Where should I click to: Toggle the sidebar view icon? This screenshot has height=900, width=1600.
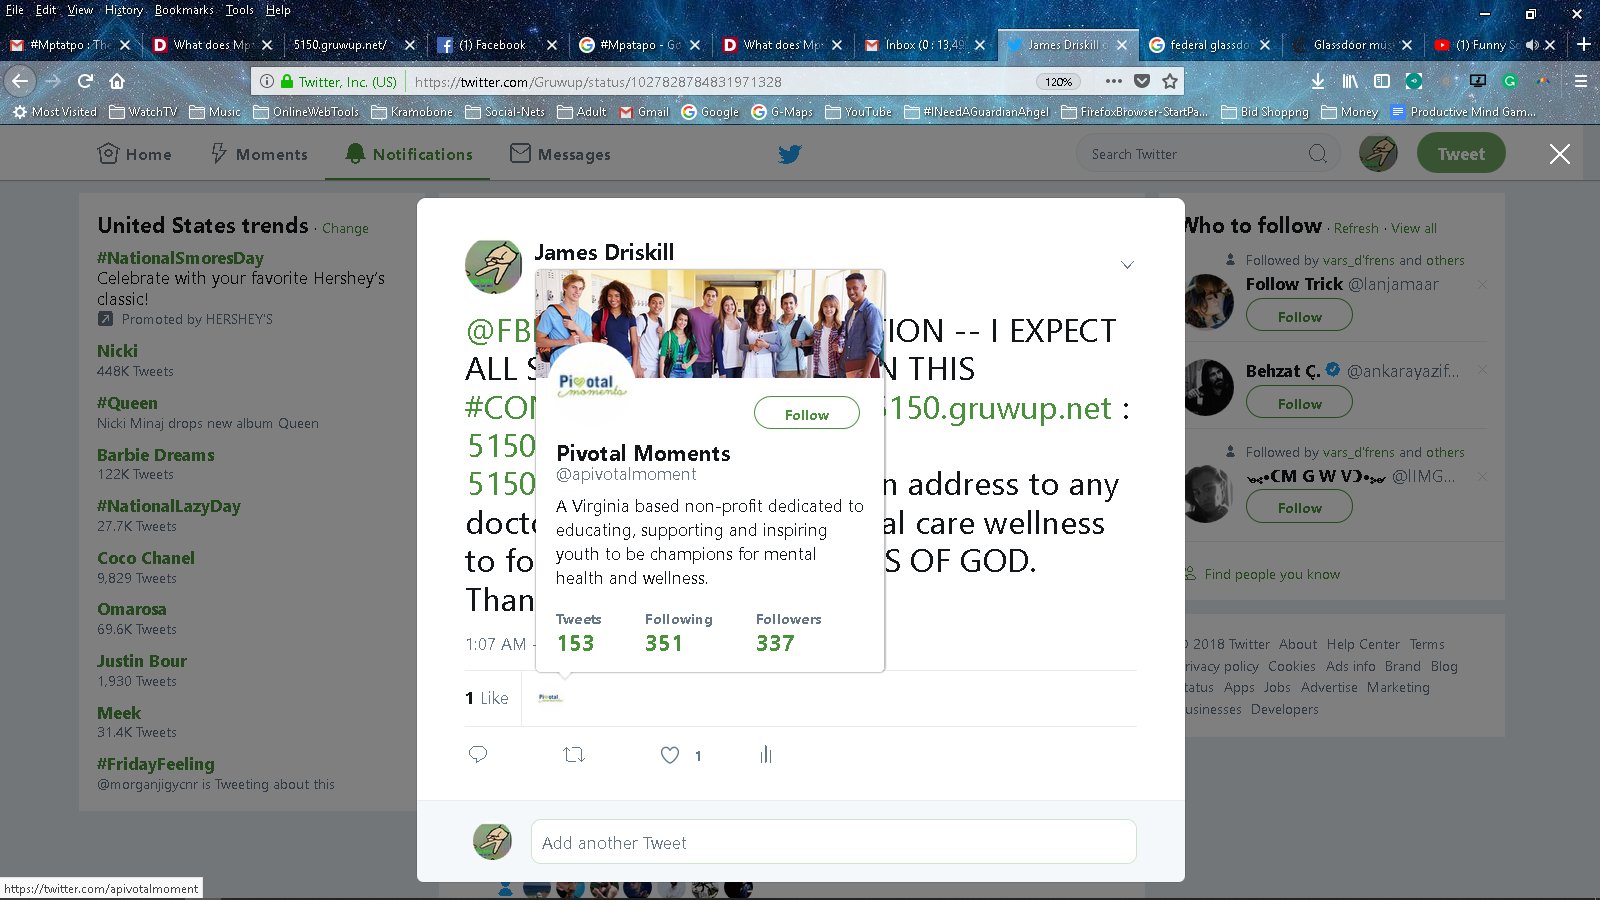(1382, 81)
